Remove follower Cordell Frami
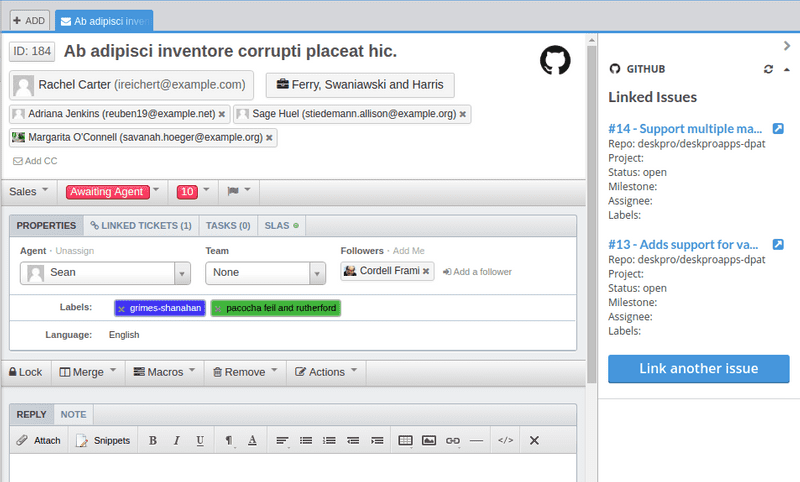 [x=426, y=271]
